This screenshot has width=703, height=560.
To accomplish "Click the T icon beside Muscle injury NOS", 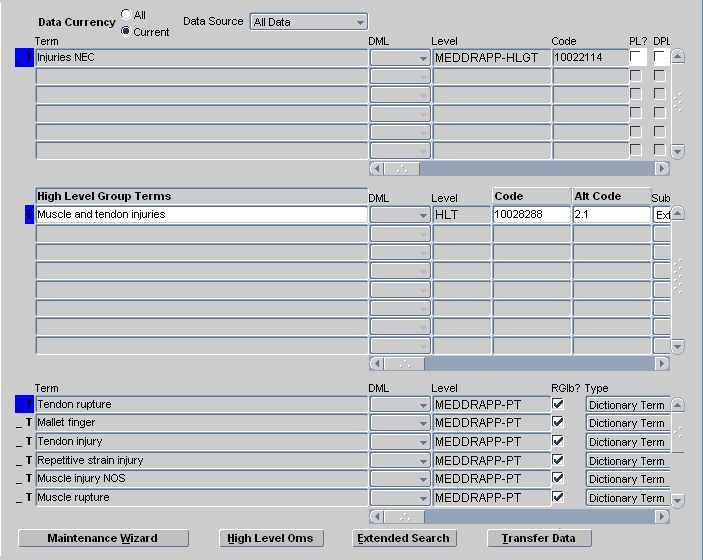I will coord(29,478).
